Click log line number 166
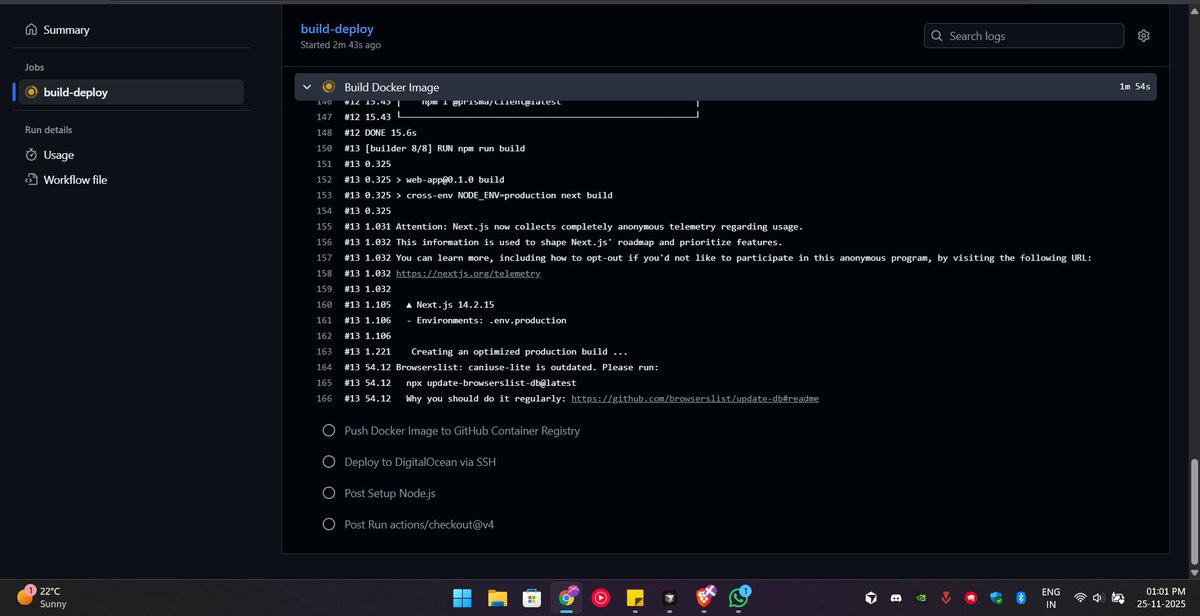This screenshot has width=1200, height=616. [323, 399]
